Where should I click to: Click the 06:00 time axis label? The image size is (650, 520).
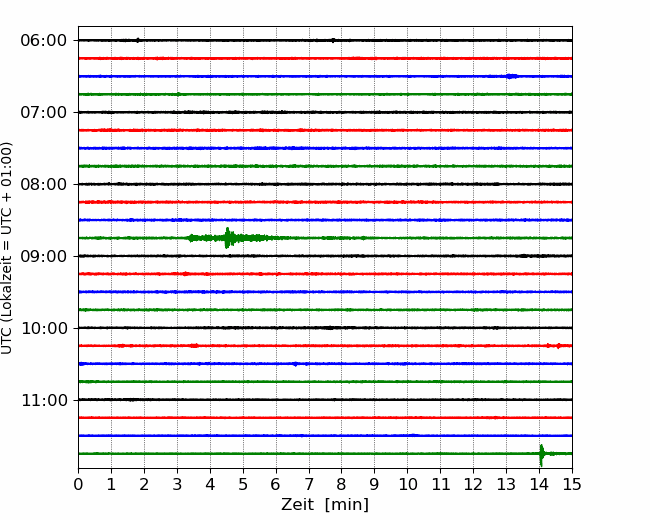[x=44, y=41]
